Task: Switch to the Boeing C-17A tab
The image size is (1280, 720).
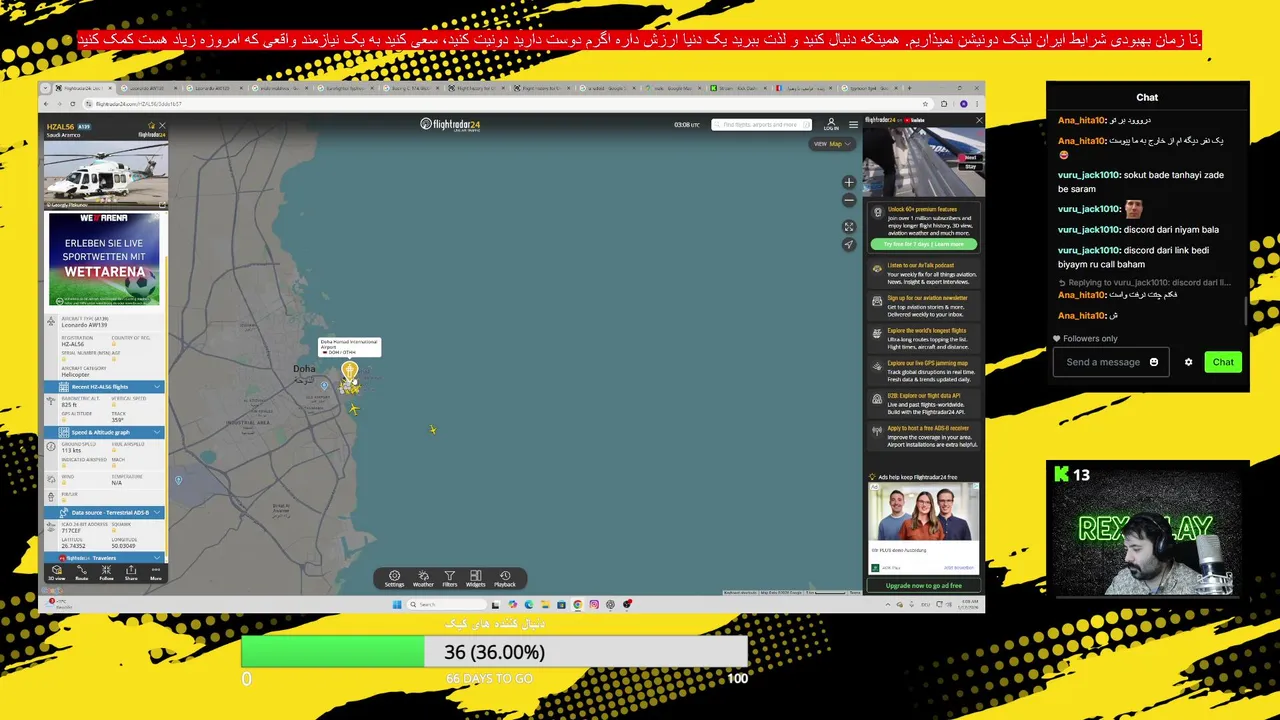Action: pos(413,88)
